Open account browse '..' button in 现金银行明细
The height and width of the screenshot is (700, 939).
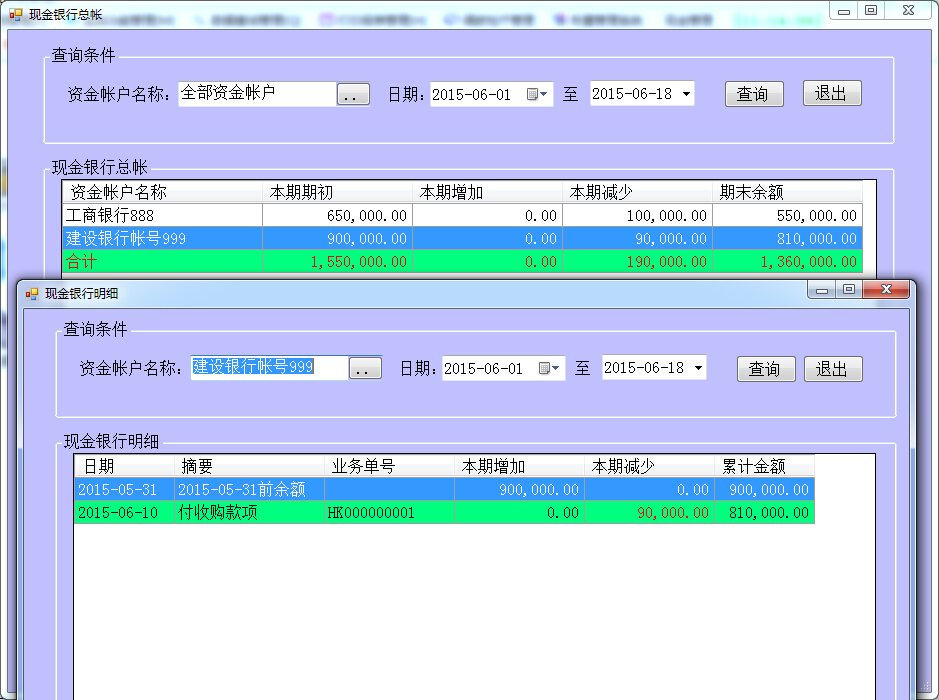coord(365,369)
